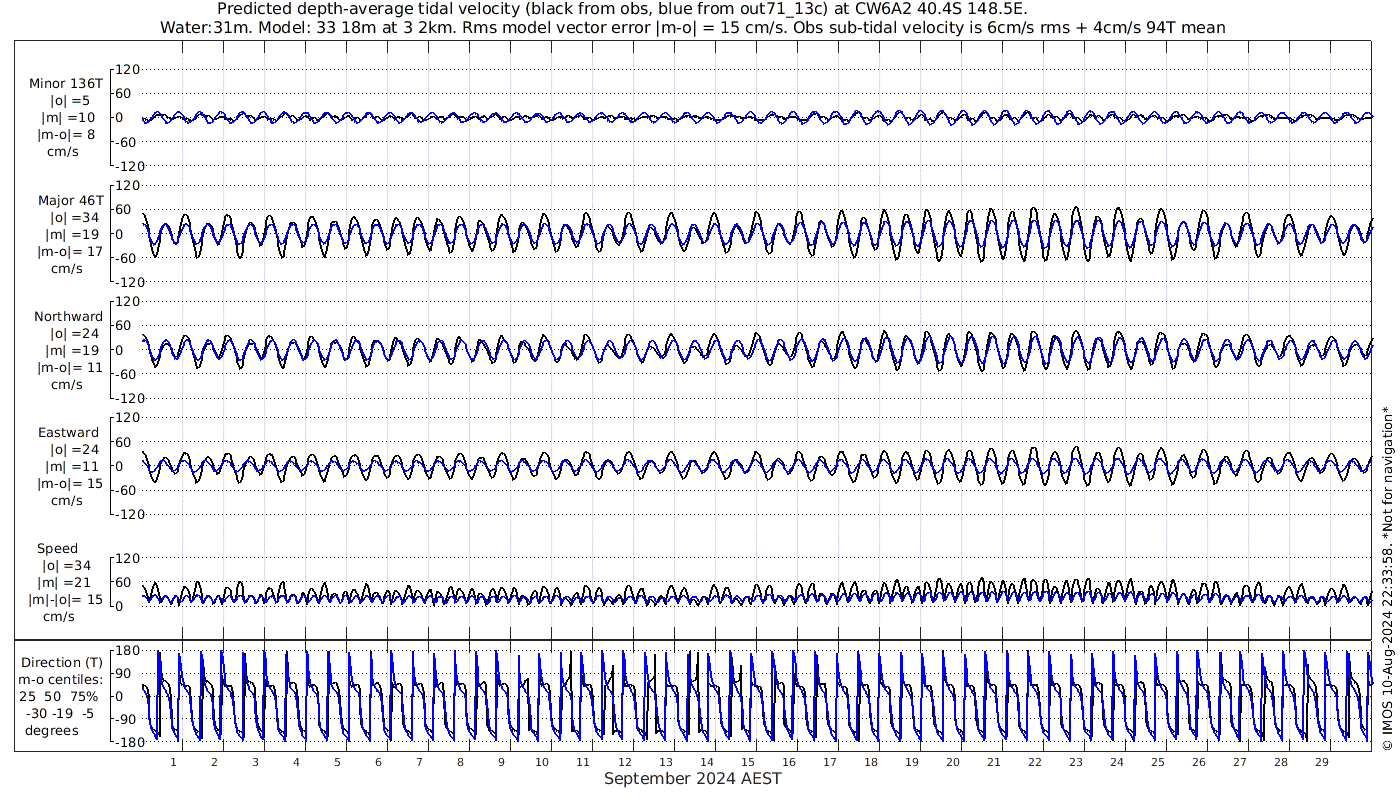1400x800 pixels.
Task: Click the '-90' tick on the Direction axis
Action: 126,720
